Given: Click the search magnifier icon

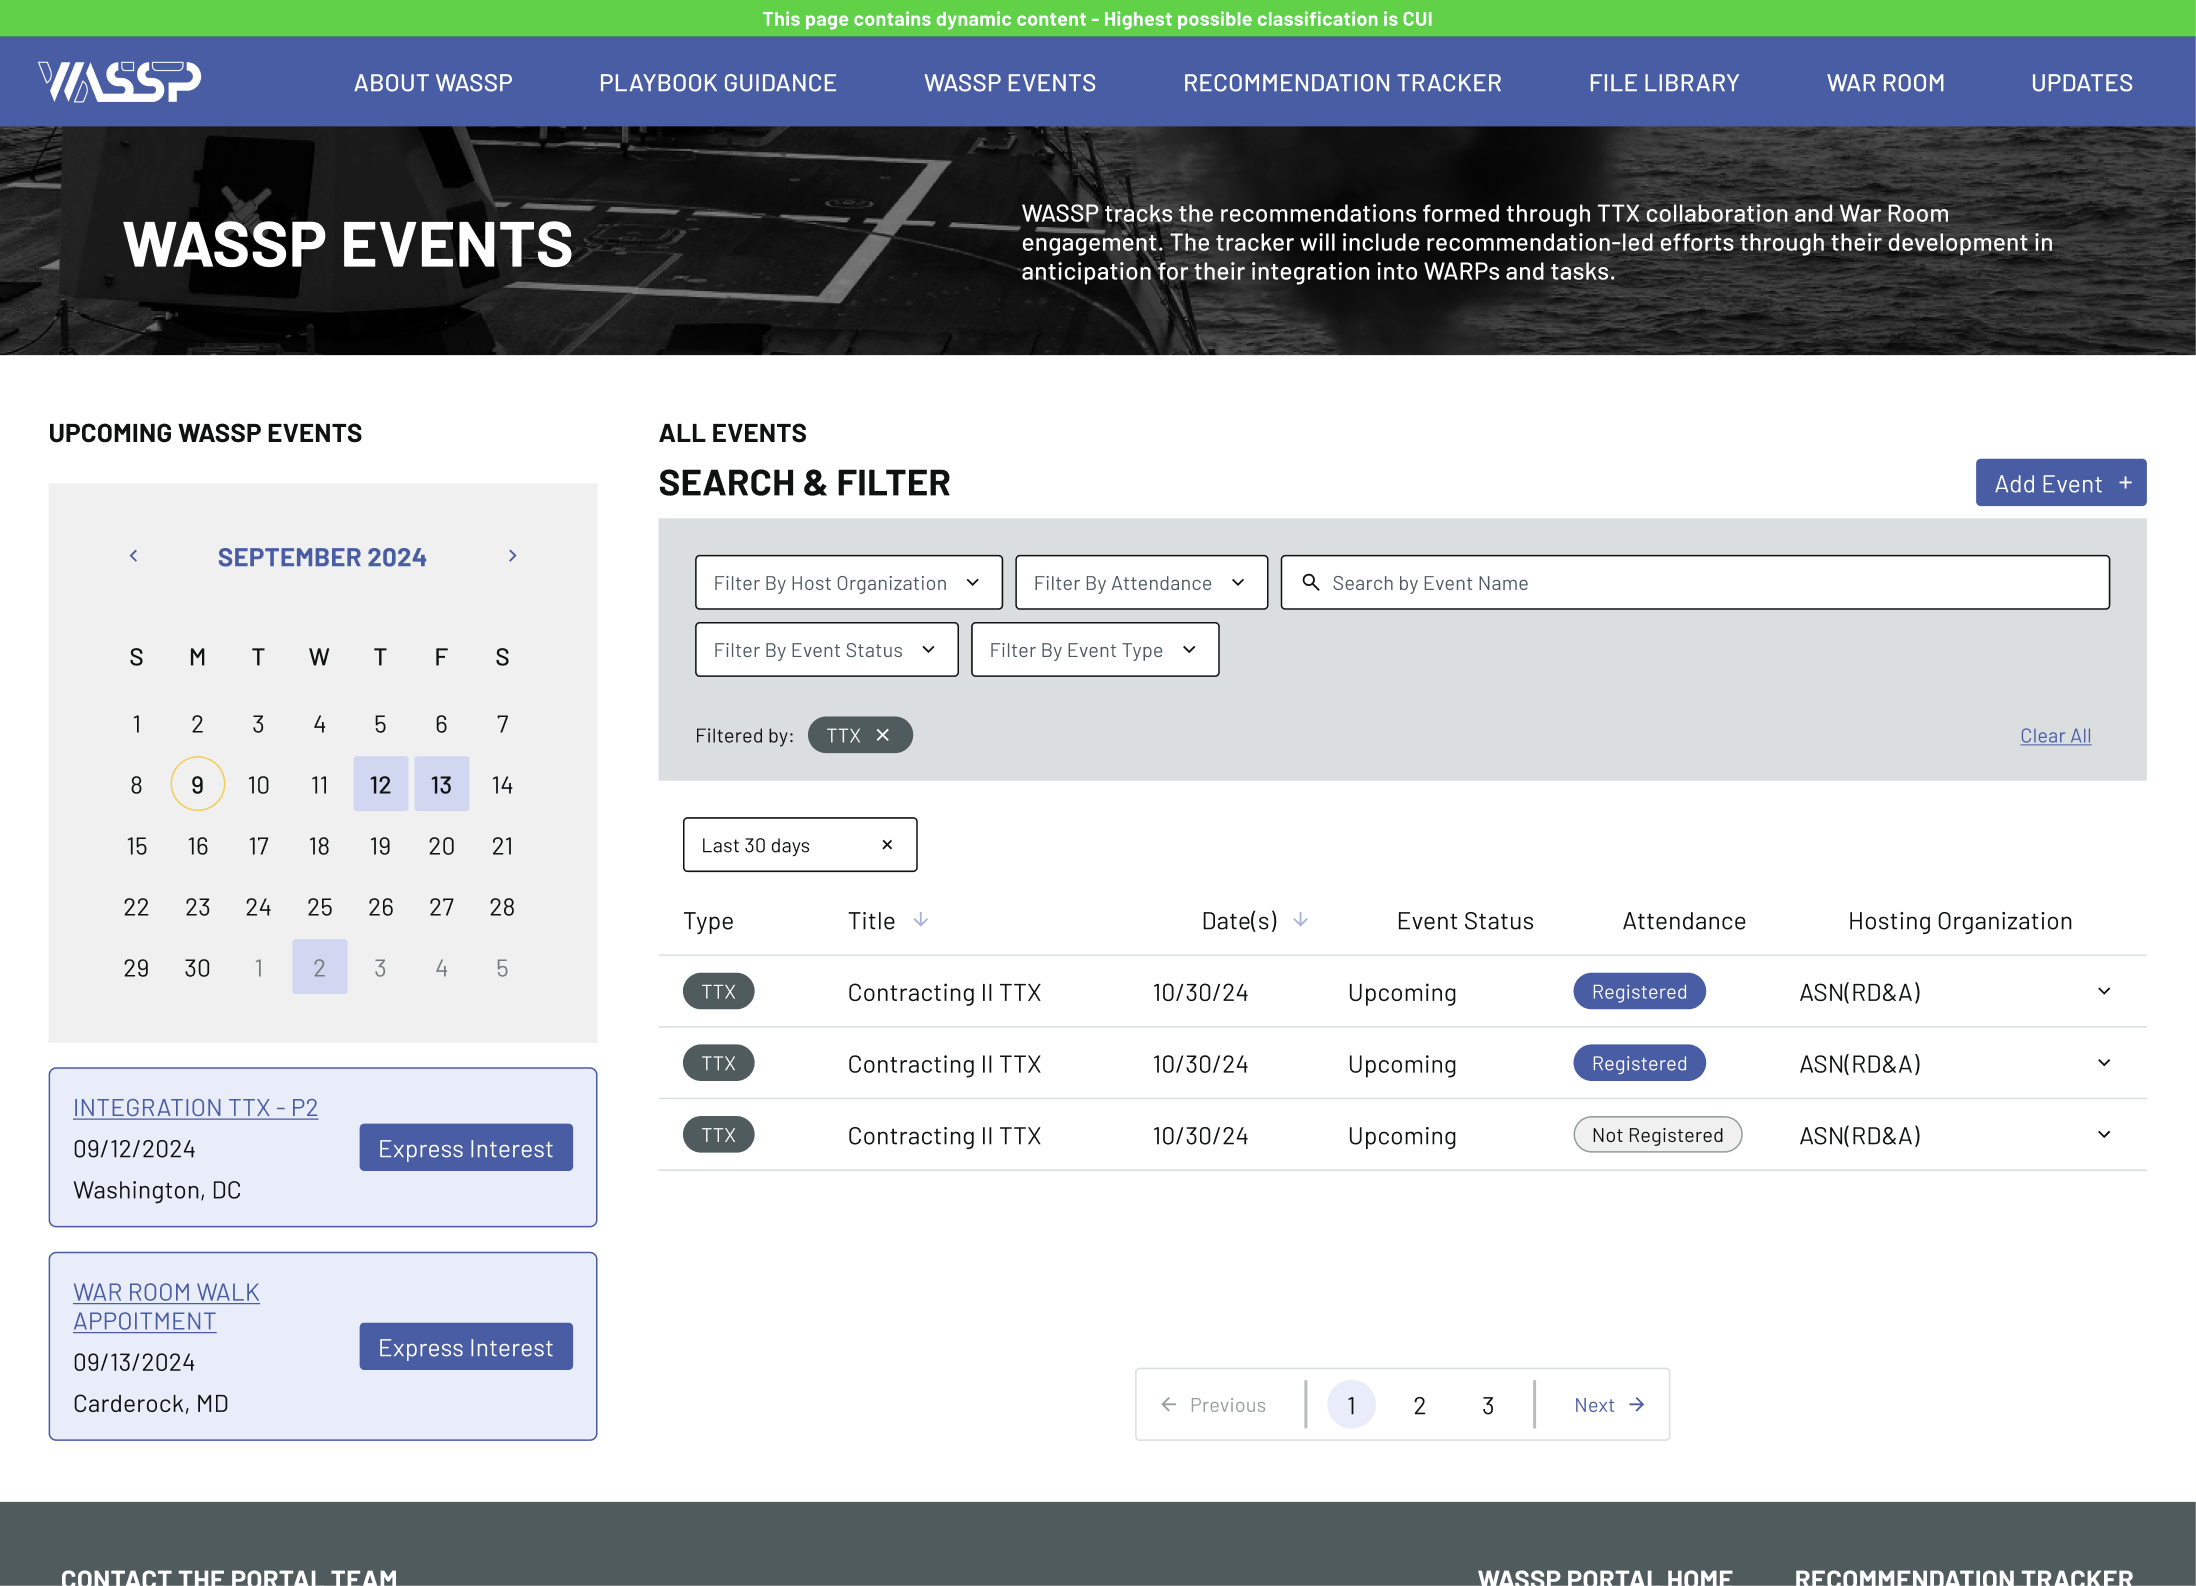Looking at the screenshot, I should tap(1311, 582).
